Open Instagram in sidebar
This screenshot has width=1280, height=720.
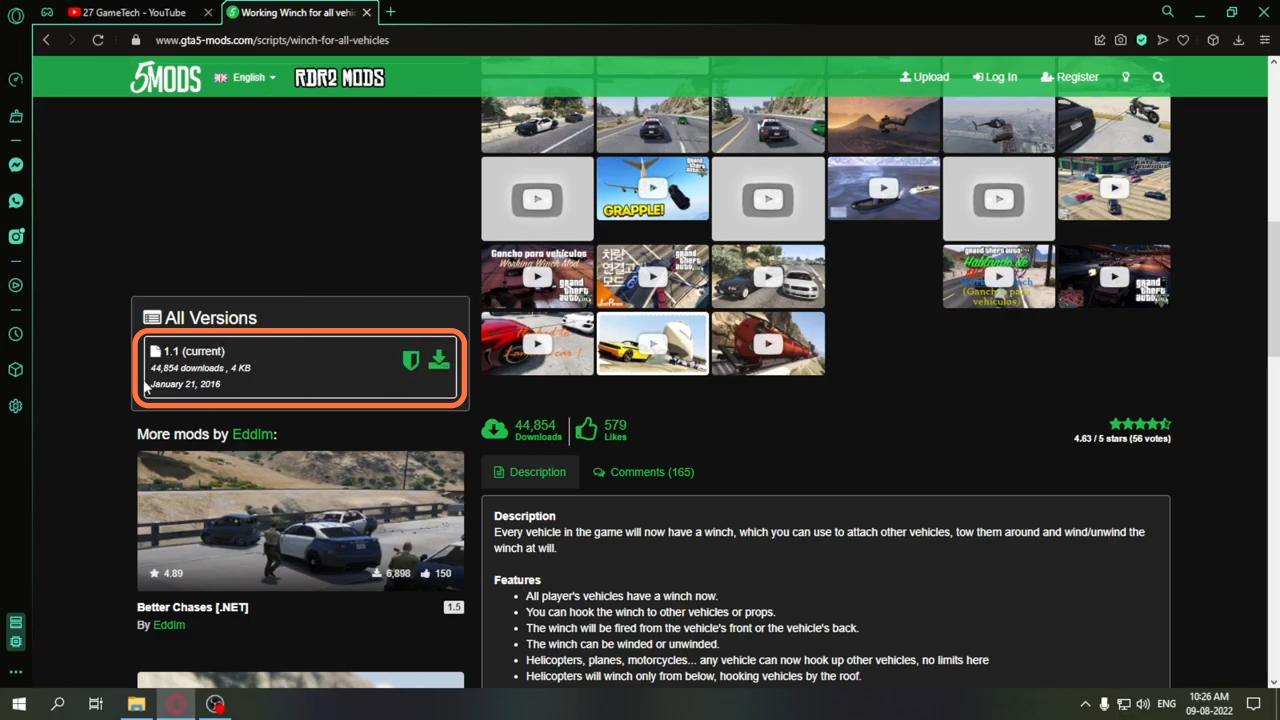[16, 237]
